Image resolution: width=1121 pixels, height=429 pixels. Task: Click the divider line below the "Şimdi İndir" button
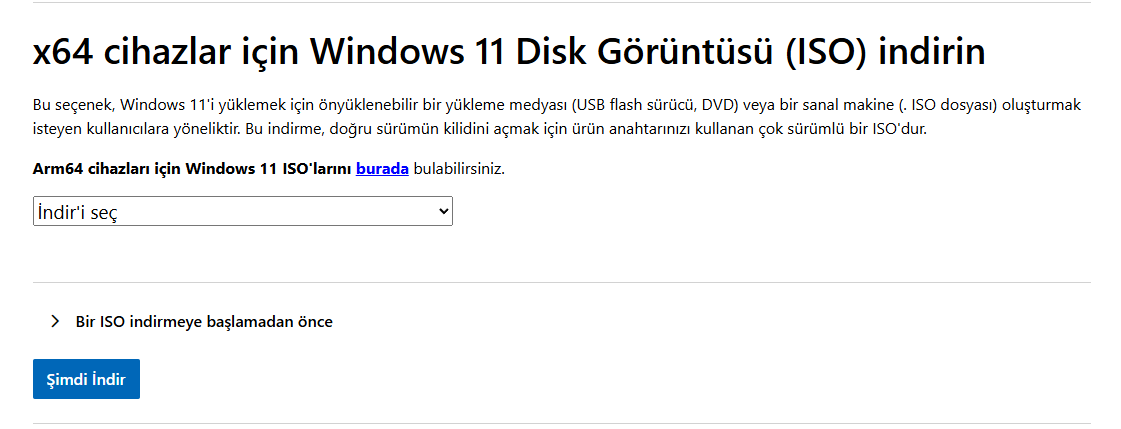click(562, 423)
